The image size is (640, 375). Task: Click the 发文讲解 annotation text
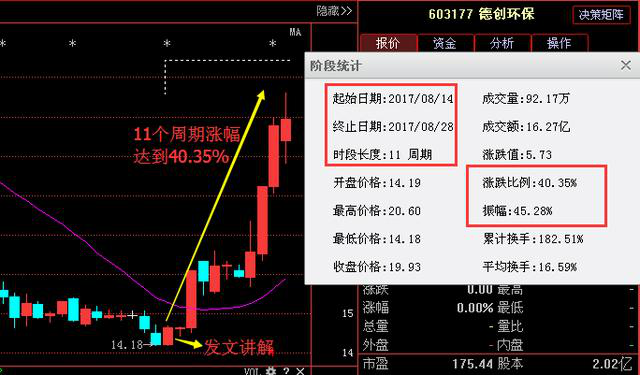click(x=239, y=347)
